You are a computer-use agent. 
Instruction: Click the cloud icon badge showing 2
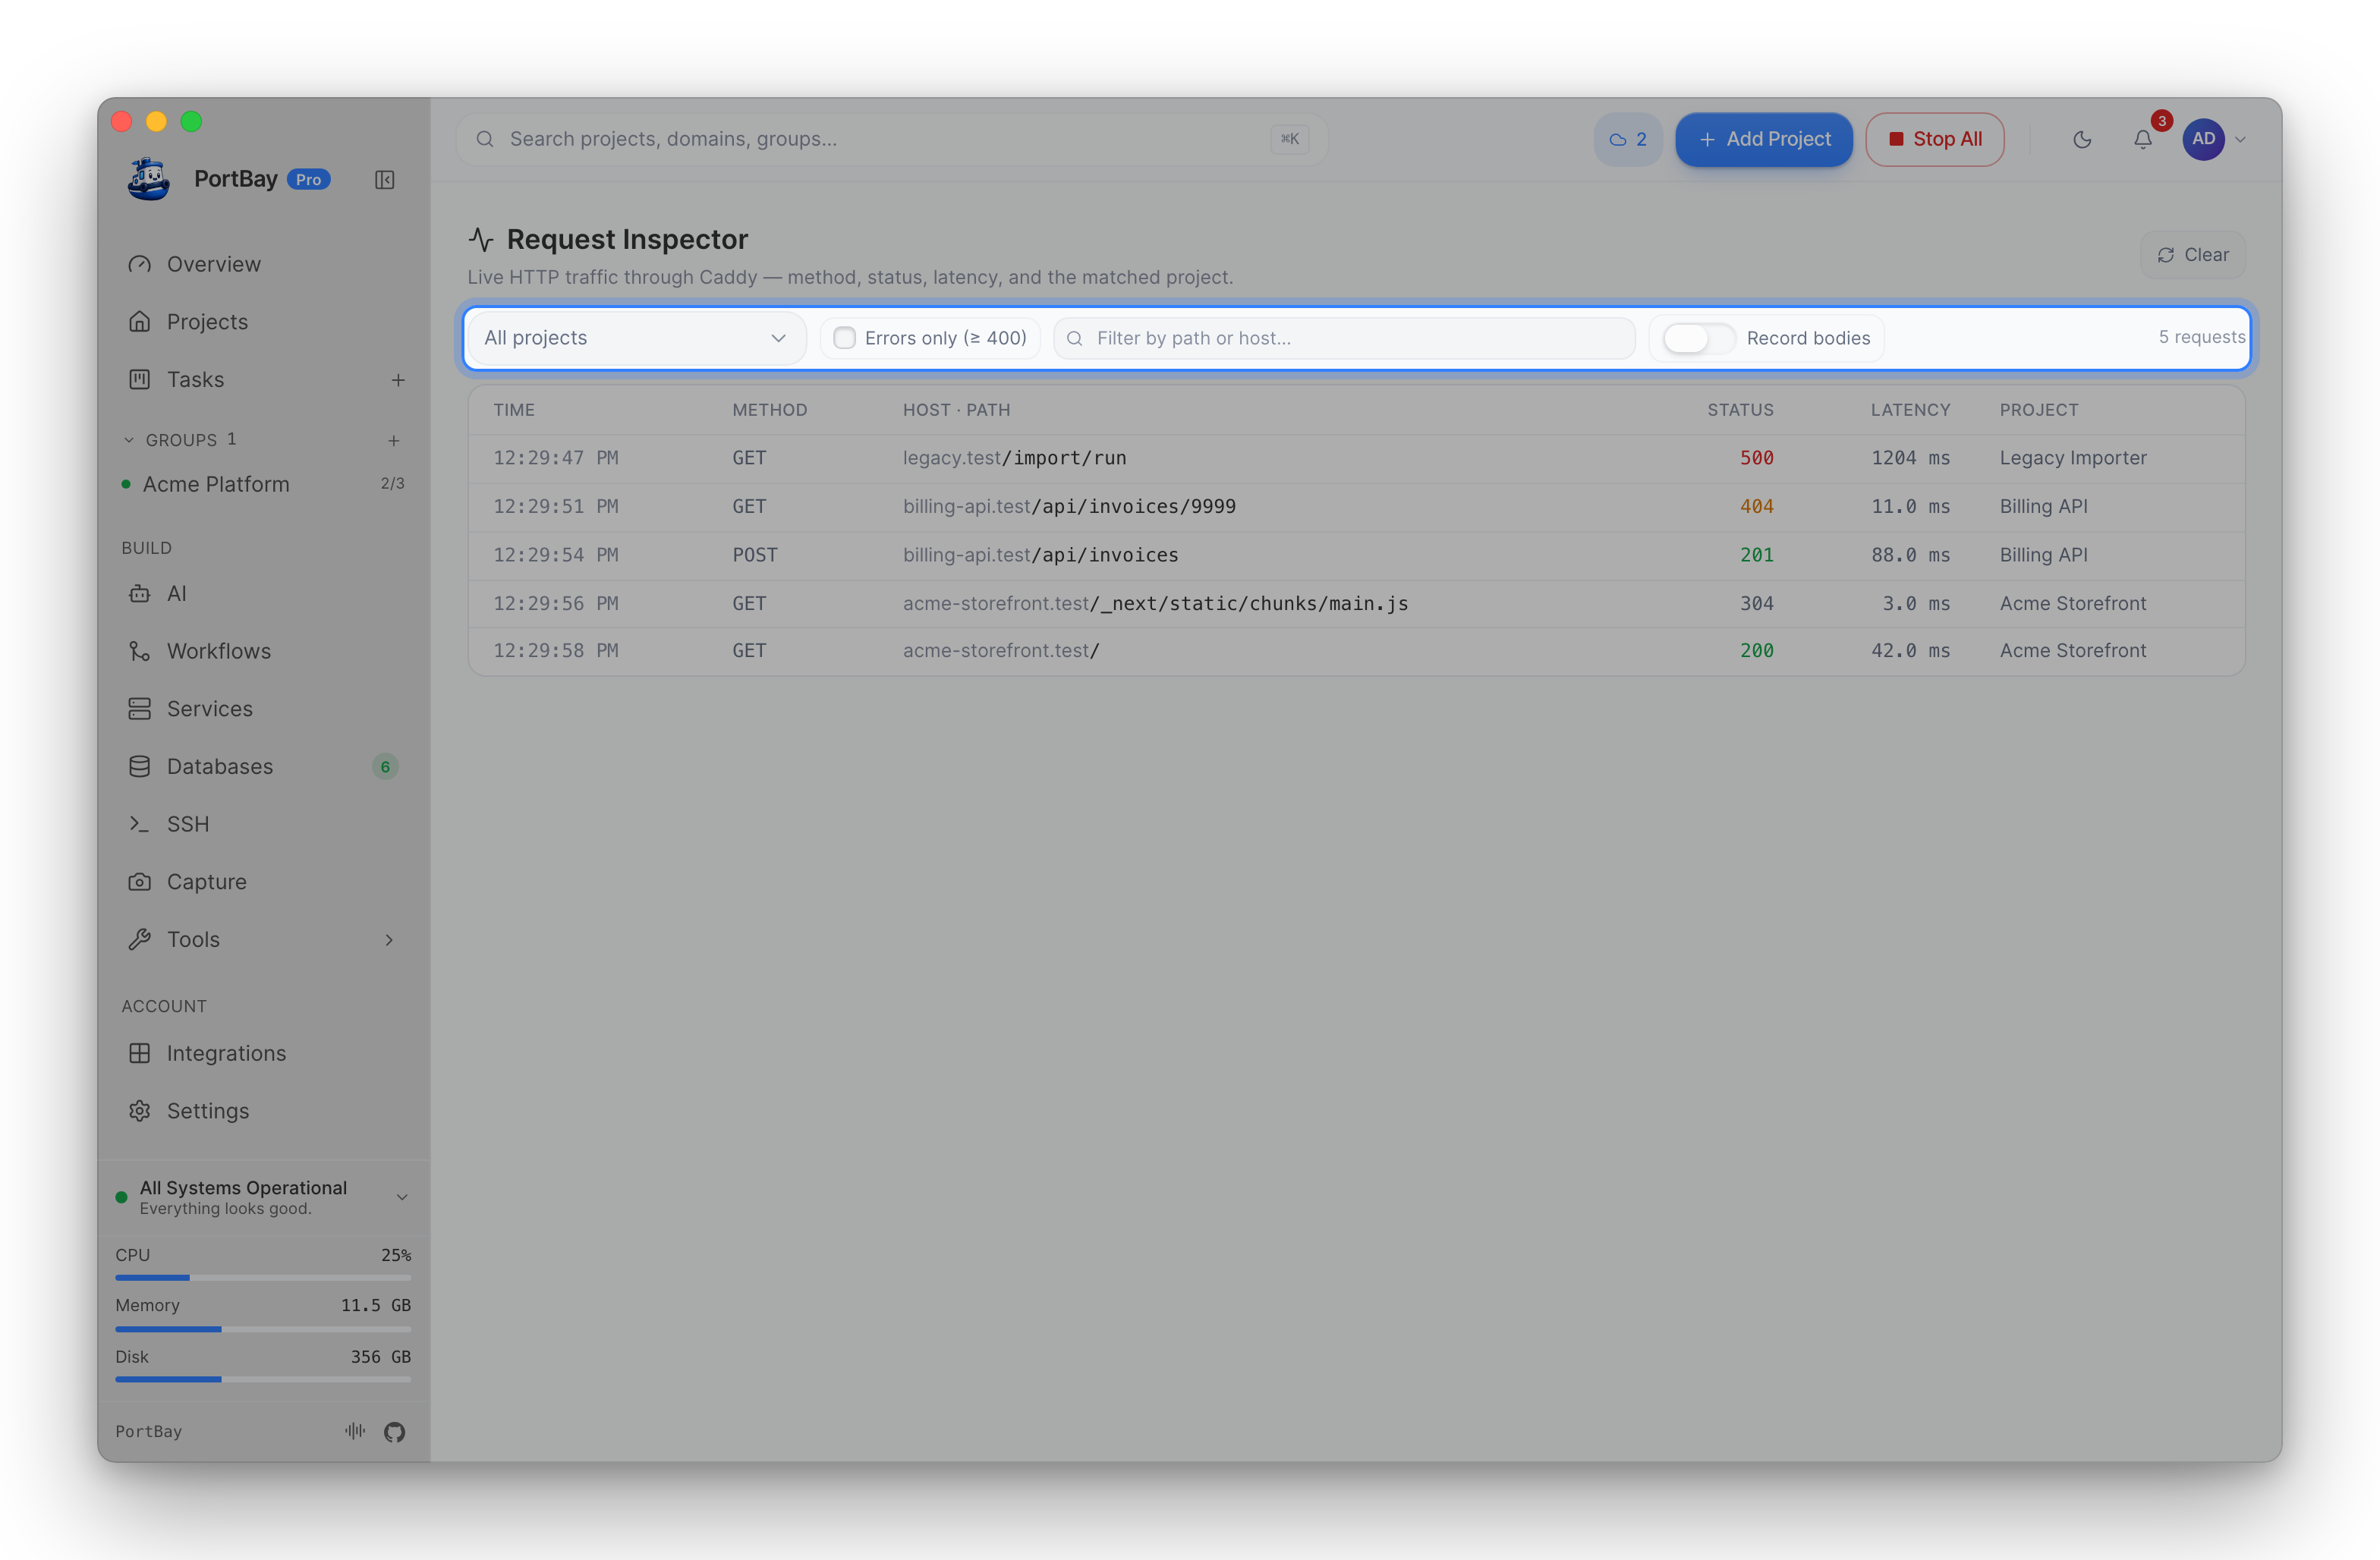[x=1627, y=140]
